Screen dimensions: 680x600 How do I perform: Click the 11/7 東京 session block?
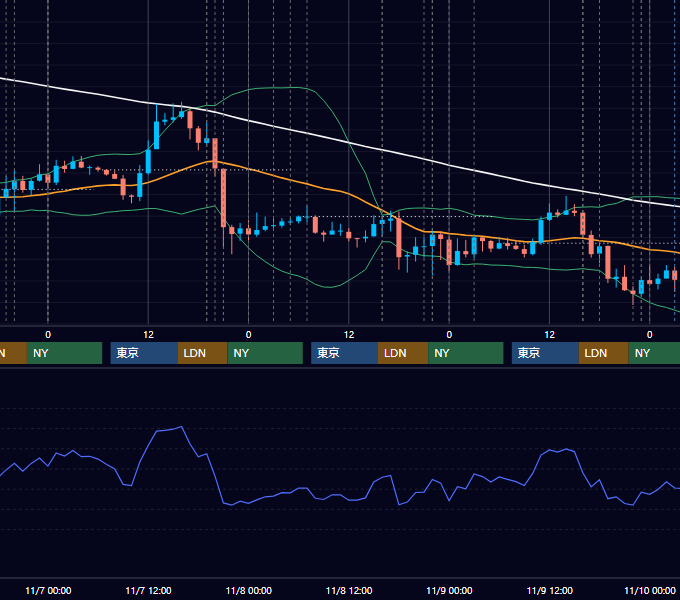click(144, 353)
